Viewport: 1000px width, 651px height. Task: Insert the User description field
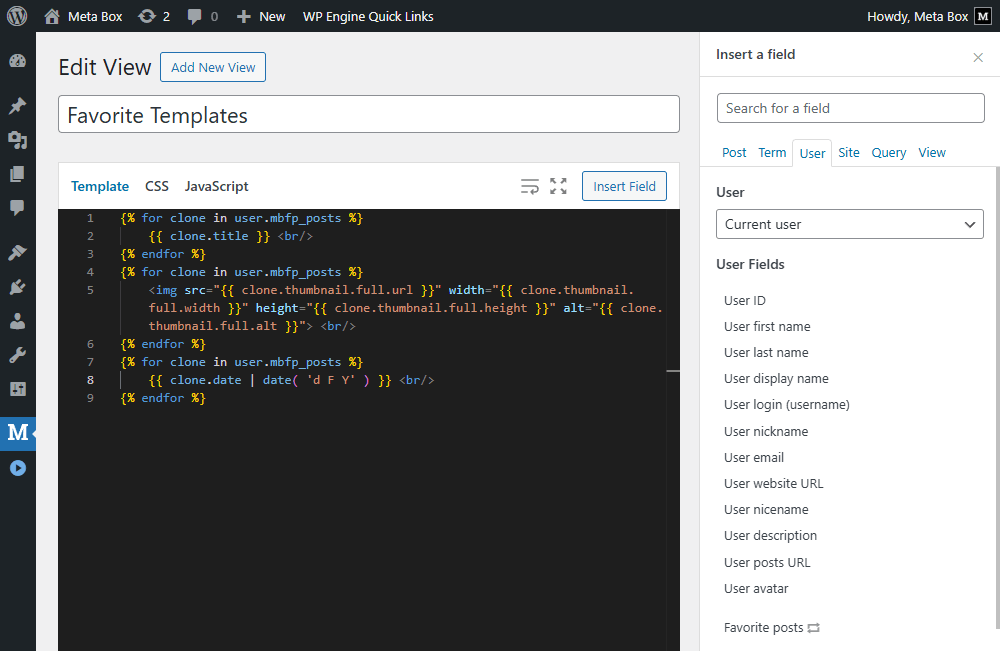click(770, 536)
